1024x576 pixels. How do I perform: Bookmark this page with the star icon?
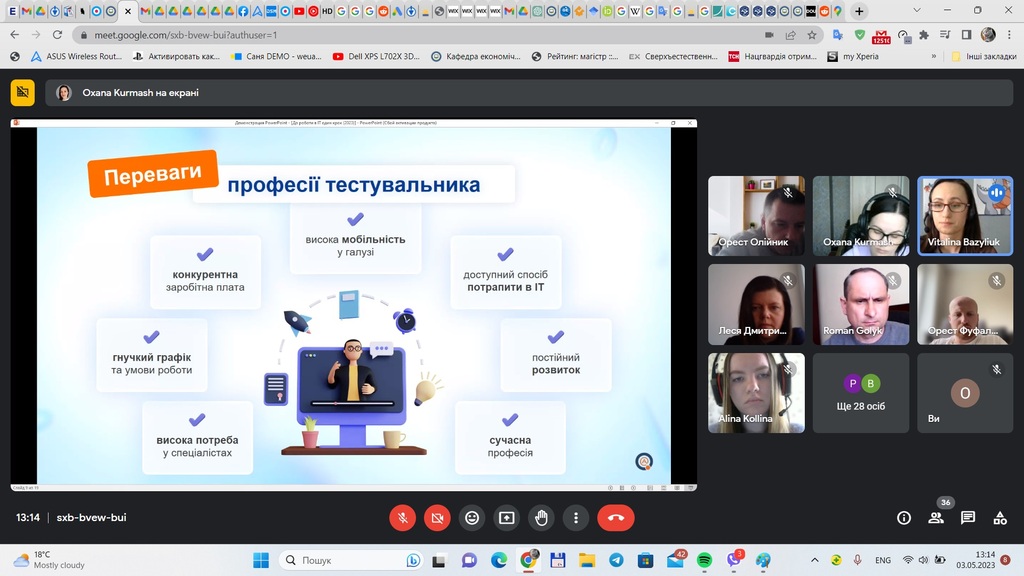click(812, 34)
